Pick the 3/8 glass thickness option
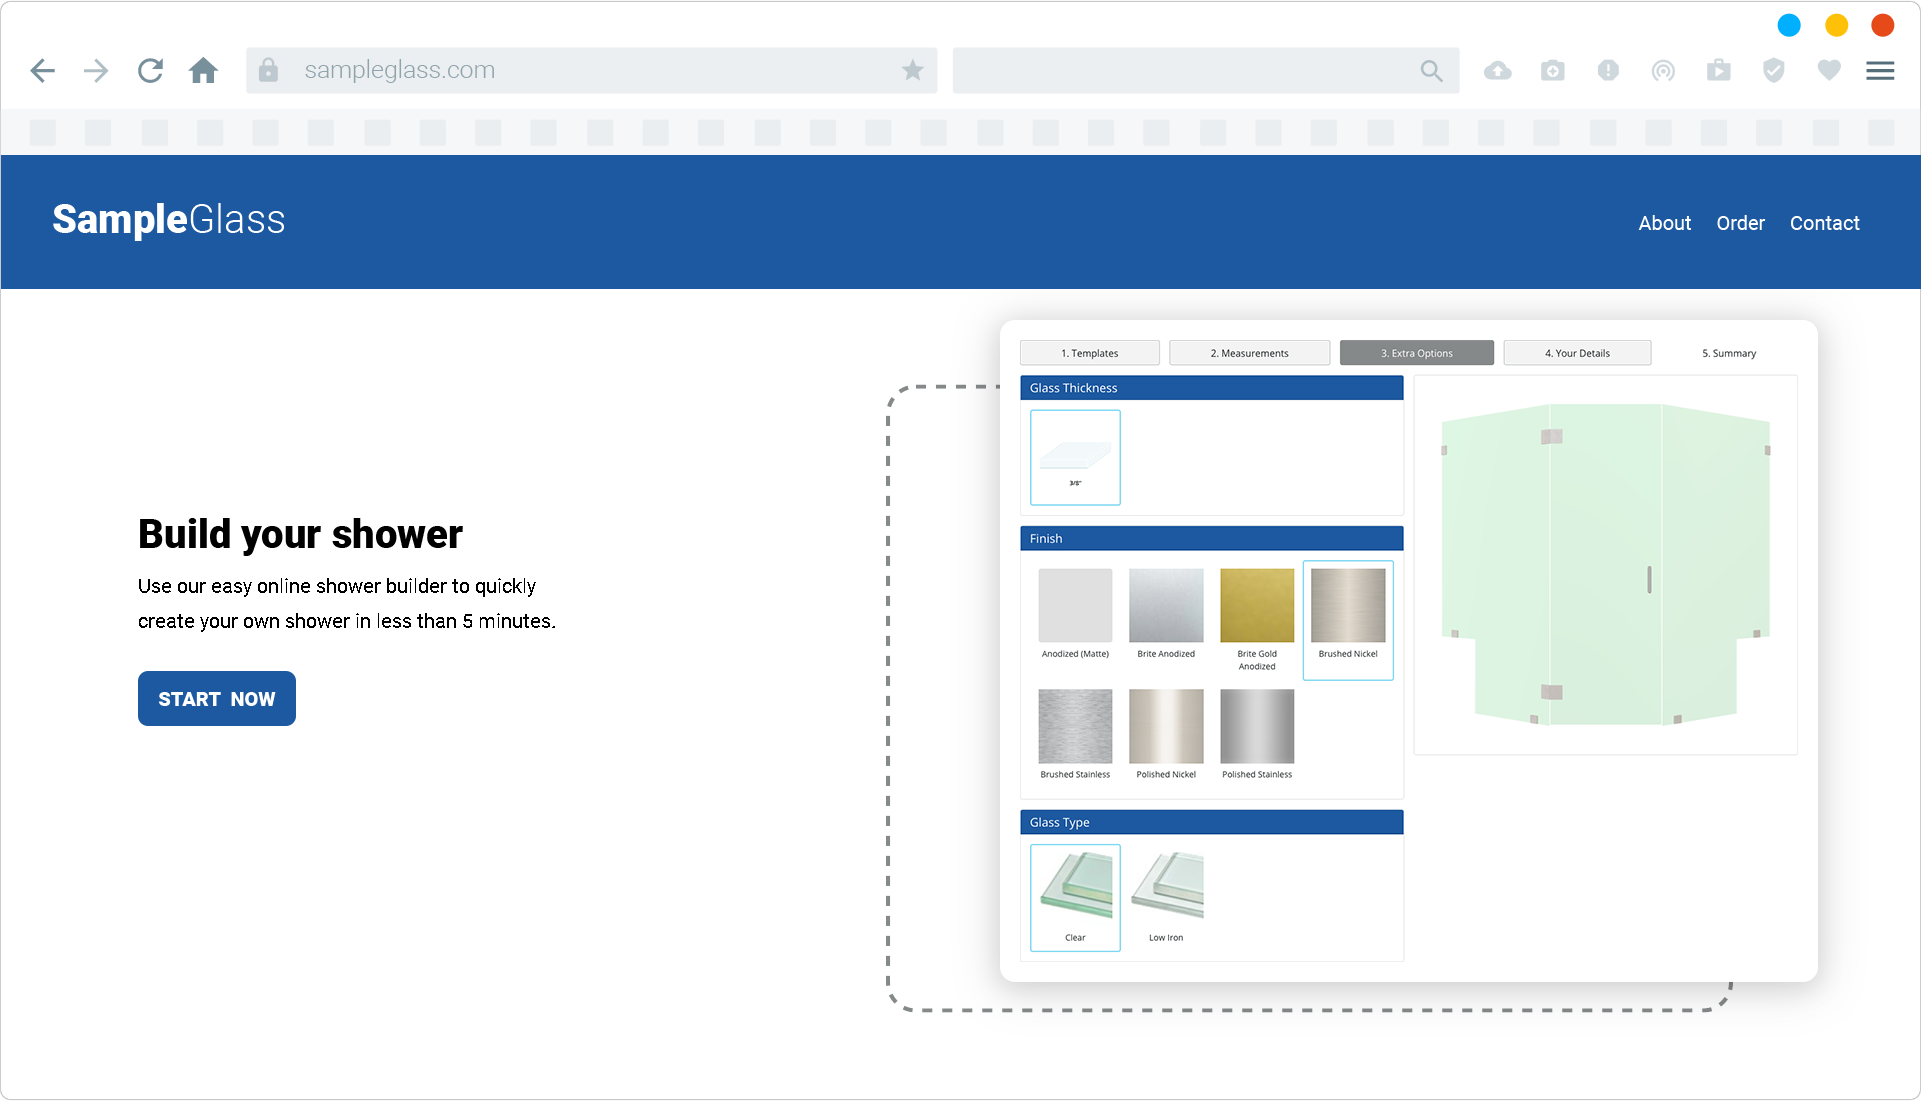This screenshot has width=1921, height=1101. tap(1075, 457)
